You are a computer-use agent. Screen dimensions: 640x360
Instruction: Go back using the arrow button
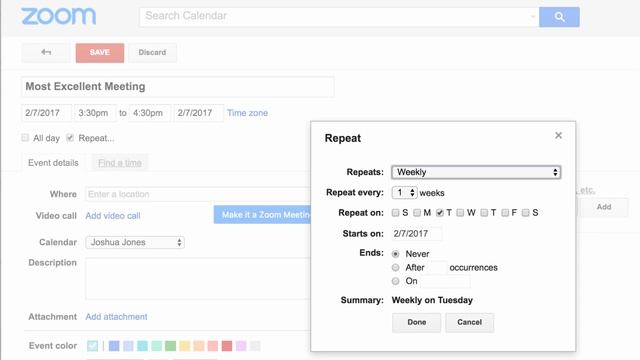(46, 52)
